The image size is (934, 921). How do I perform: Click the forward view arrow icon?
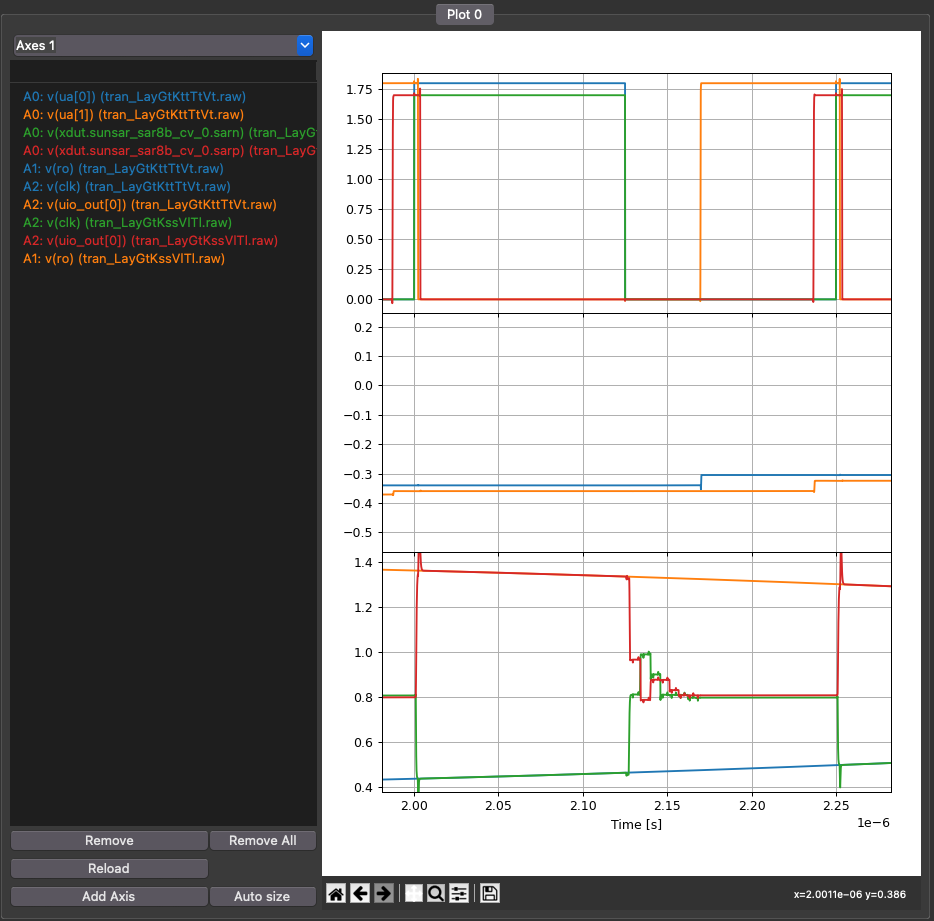[383, 893]
